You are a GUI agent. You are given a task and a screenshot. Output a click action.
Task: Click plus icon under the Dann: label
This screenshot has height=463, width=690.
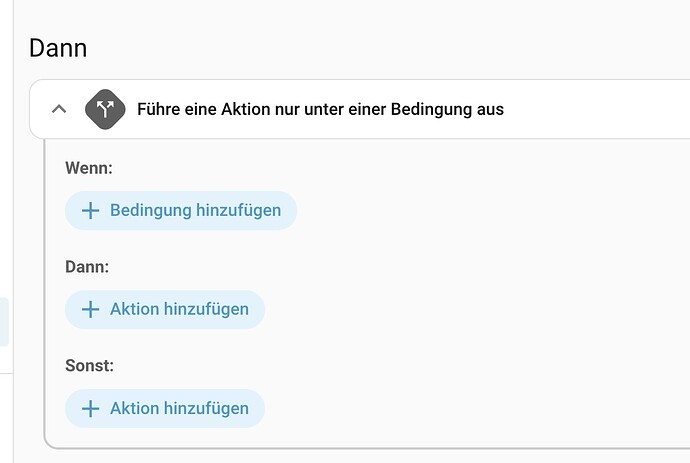click(90, 310)
